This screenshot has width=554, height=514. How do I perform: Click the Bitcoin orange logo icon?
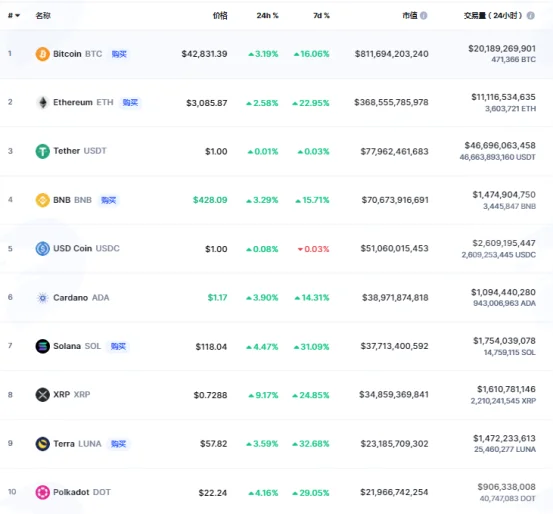coord(42,54)
